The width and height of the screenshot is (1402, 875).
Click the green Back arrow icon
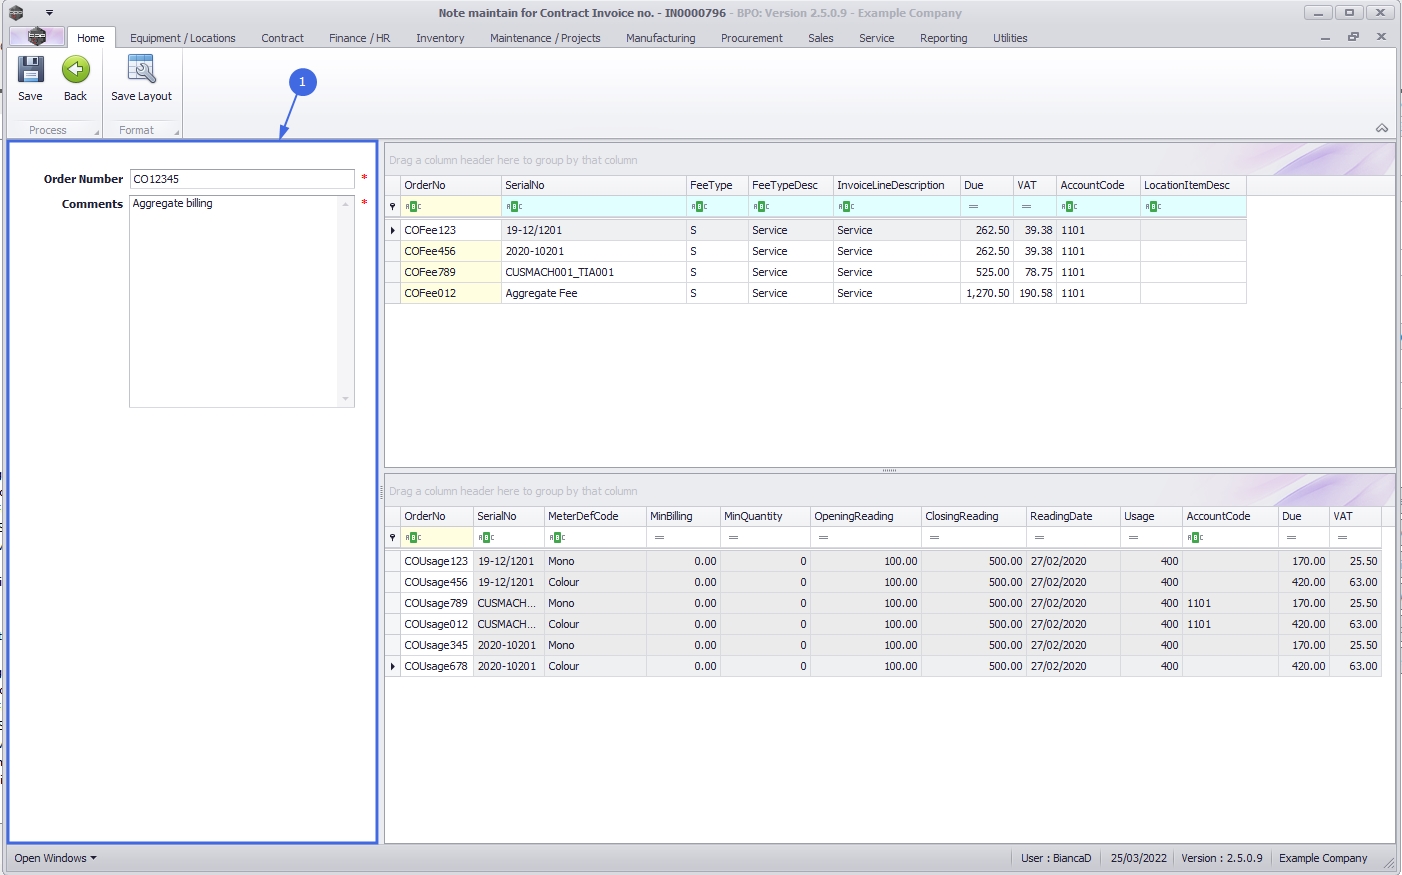click(76, 71)
